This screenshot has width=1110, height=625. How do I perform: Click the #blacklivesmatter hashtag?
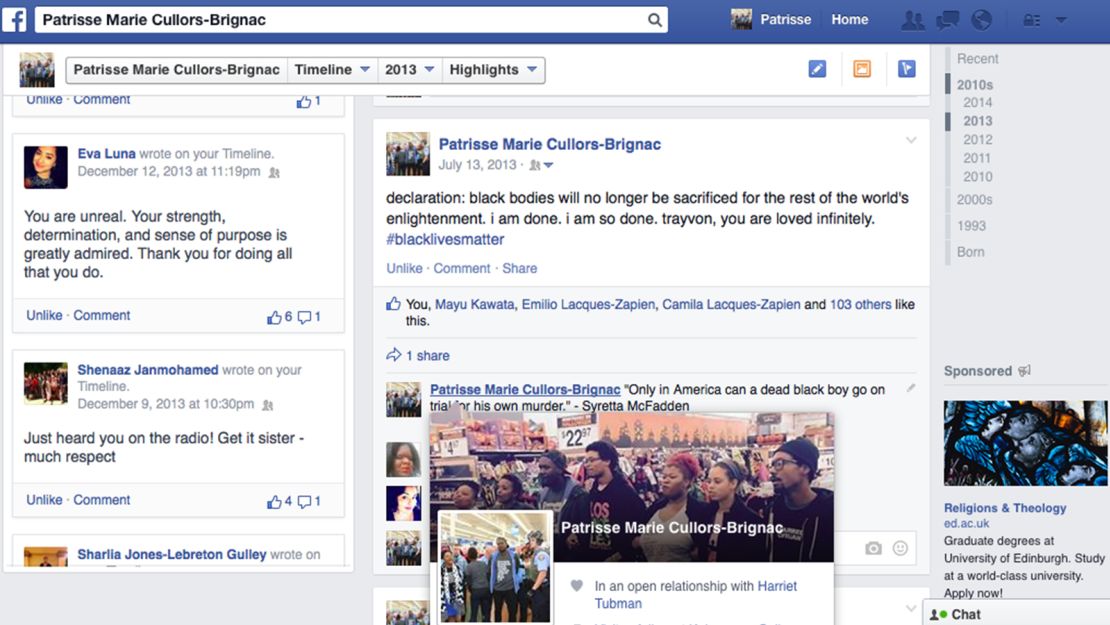[x=445, y=239]
